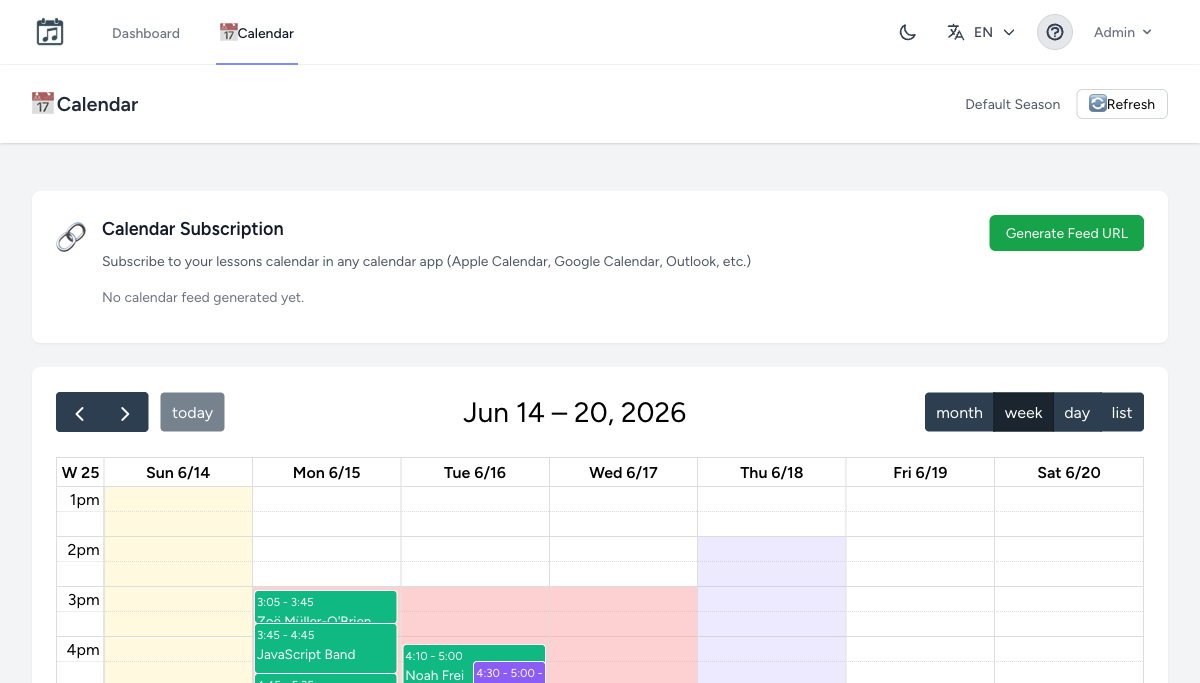Open the Noah Frei lesson event
The width and height of the screenshot is (1200, 683).
pos(438,664)
